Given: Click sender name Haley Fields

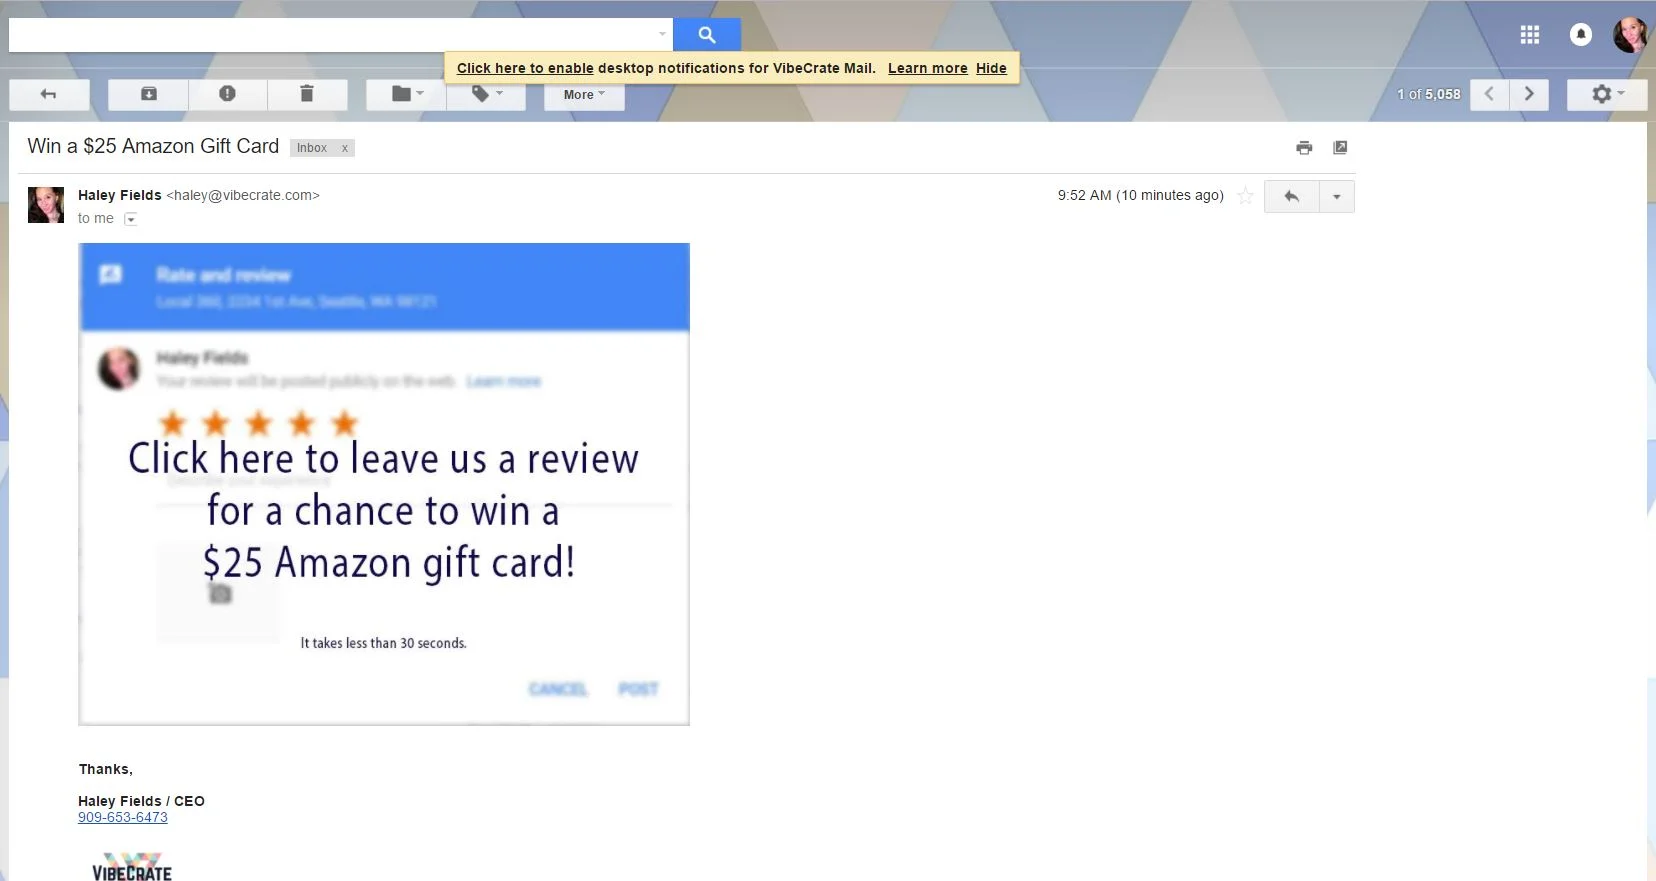Looking at the screenshot, I should pyautogui.click(x=119, y=195).
